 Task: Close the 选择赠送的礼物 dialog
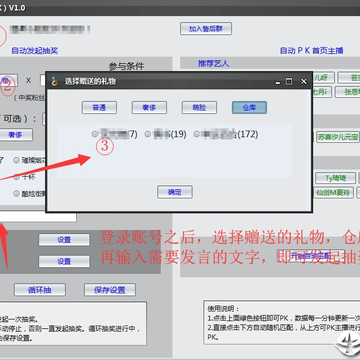303,82
